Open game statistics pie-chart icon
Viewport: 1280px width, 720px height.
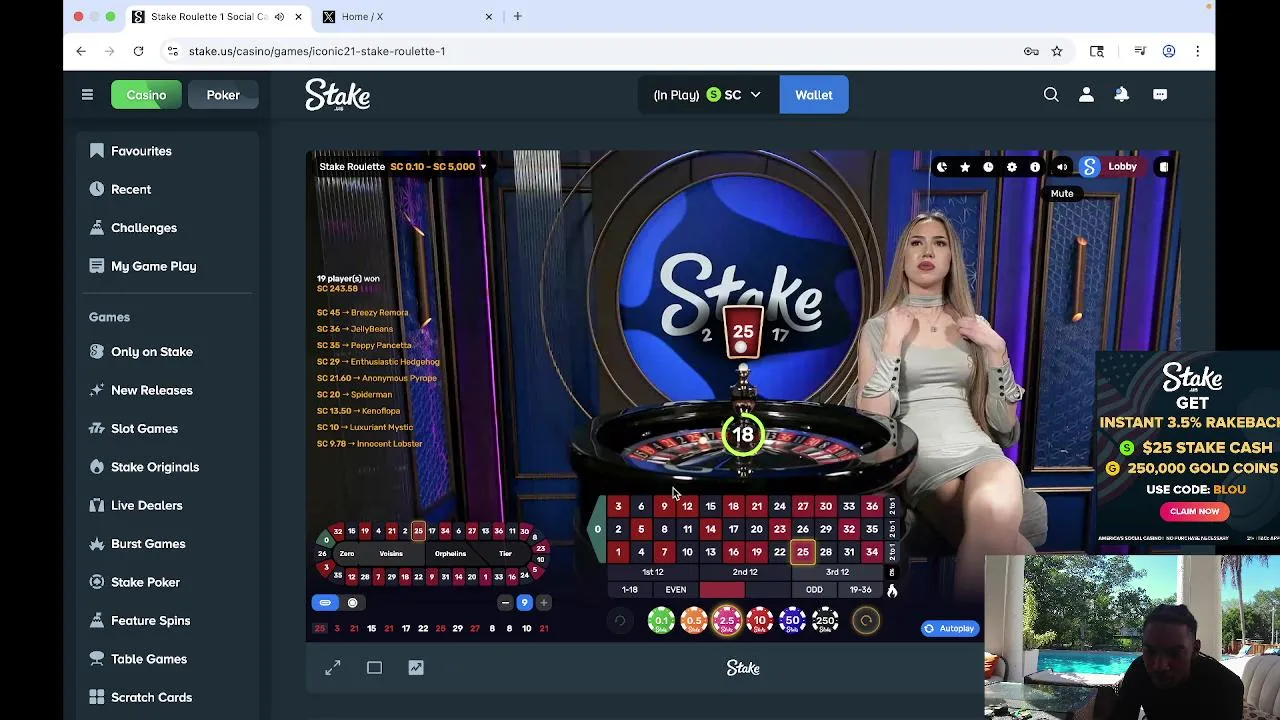(x=942, y=167)
